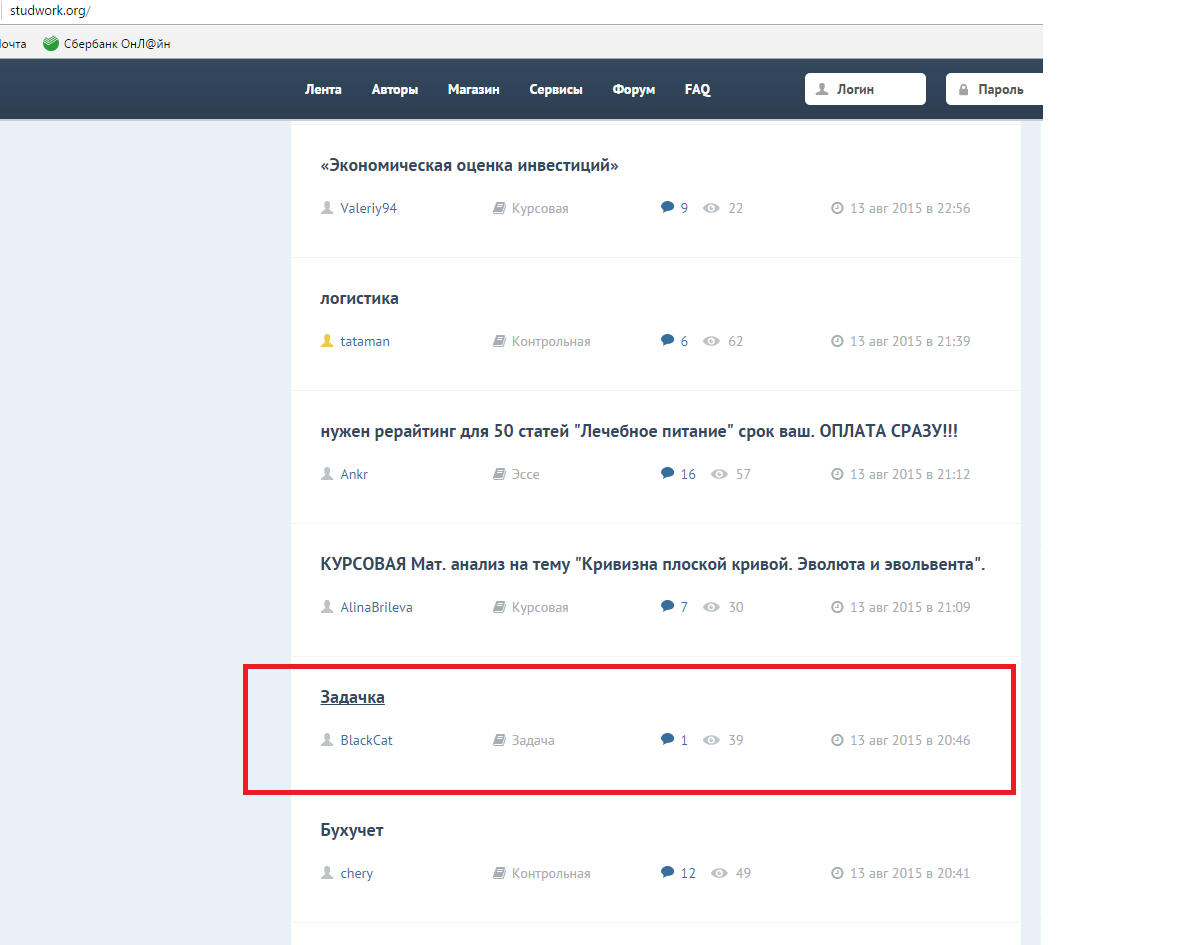Click the eye icon showing 30 views
Viewport: 1199px width, 945px height.
coord(711,607)
